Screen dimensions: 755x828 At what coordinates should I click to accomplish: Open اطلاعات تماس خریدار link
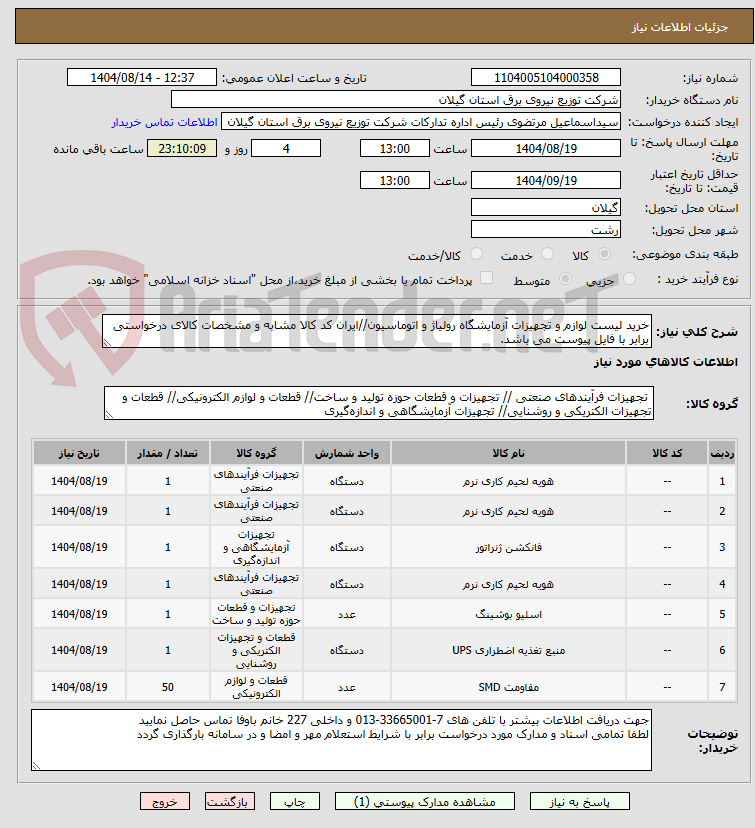pos(164,122)
